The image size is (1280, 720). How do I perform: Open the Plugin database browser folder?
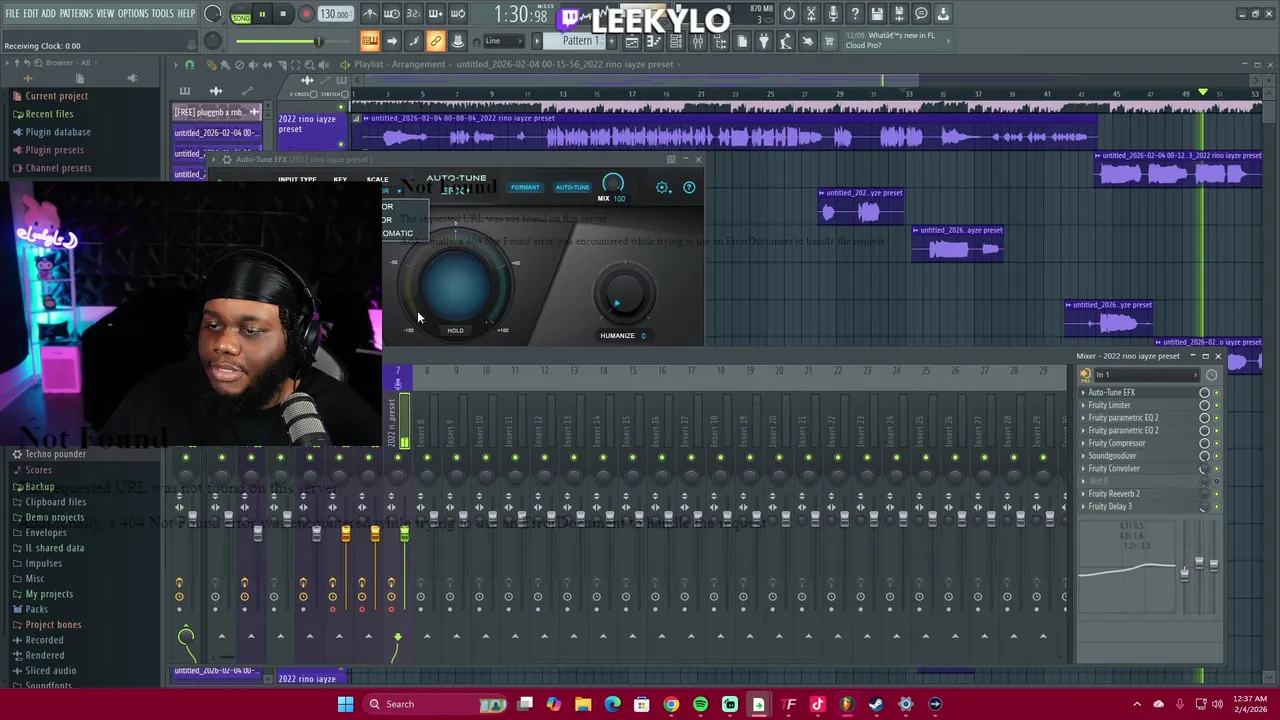(58, 132)
